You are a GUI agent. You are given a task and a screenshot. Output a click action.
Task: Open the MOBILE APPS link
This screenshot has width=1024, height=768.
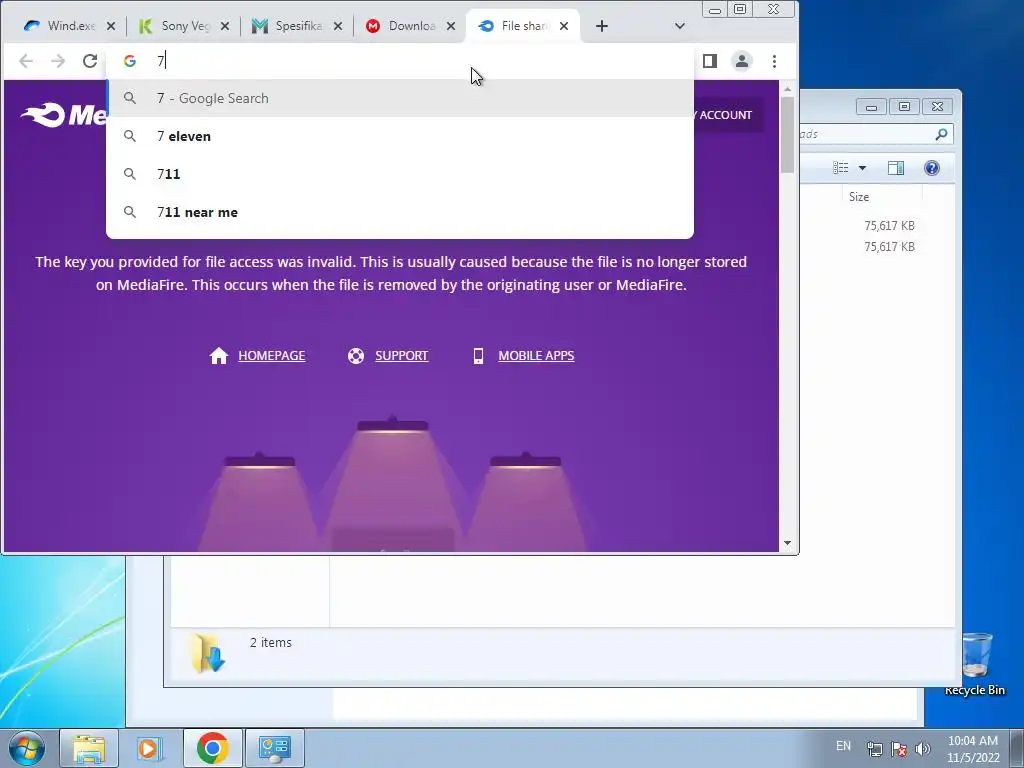[x=536, y=355]
